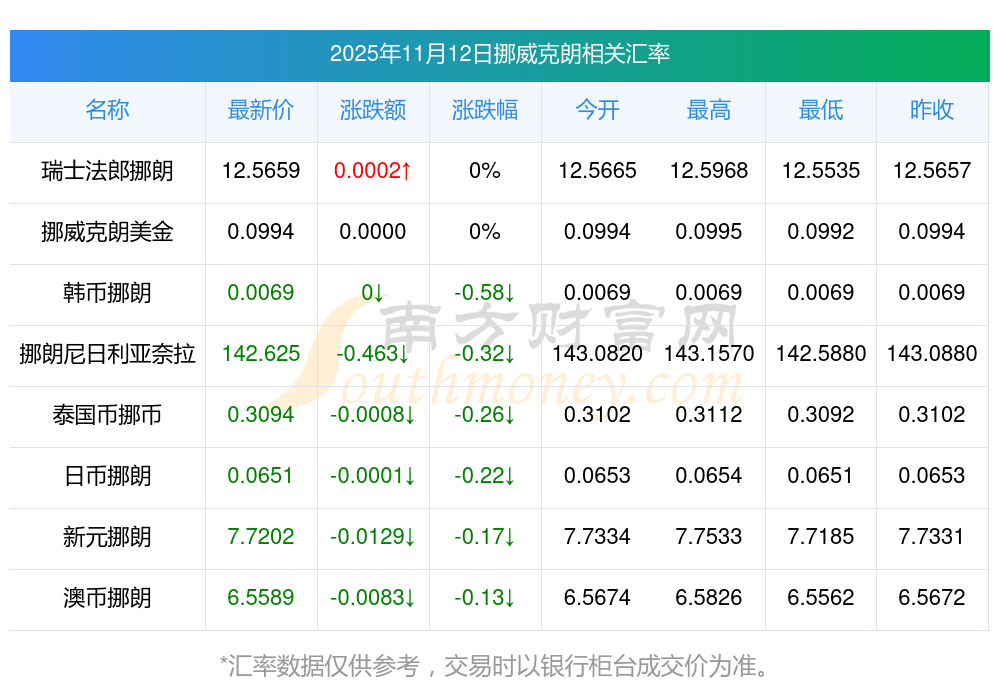
Task: Click the 昨收 column header
Action: (932, 111)
